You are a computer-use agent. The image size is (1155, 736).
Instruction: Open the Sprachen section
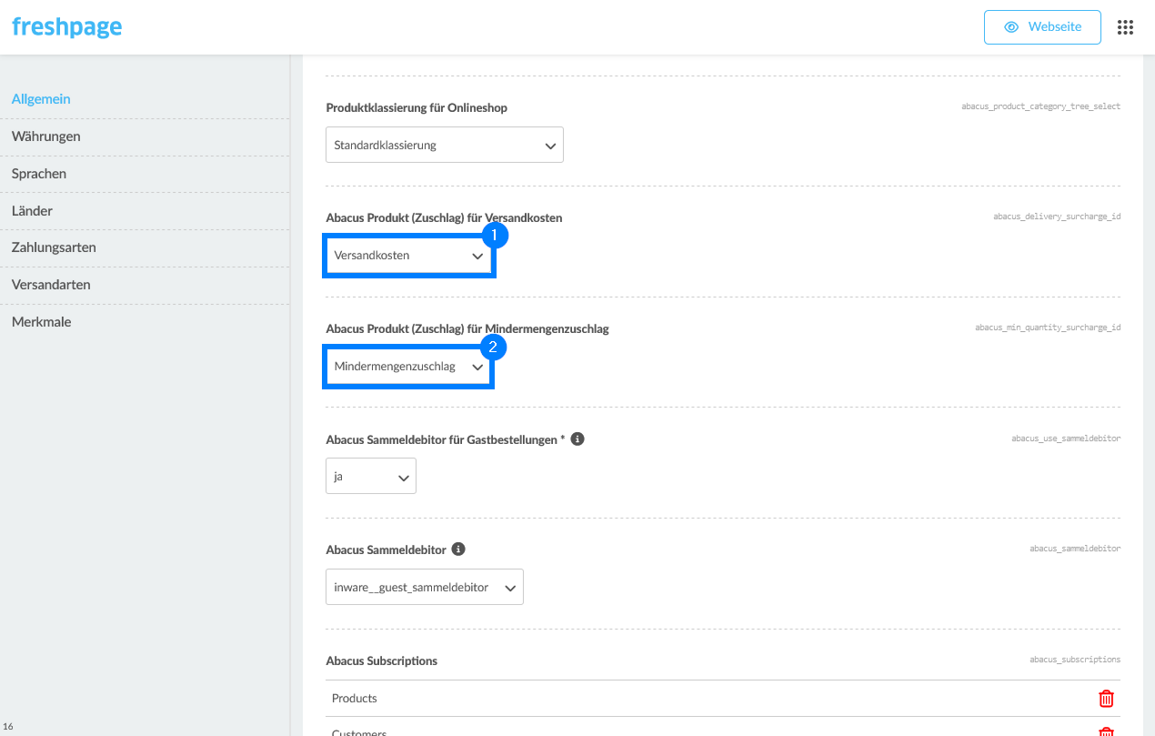(x=39, y=174)
